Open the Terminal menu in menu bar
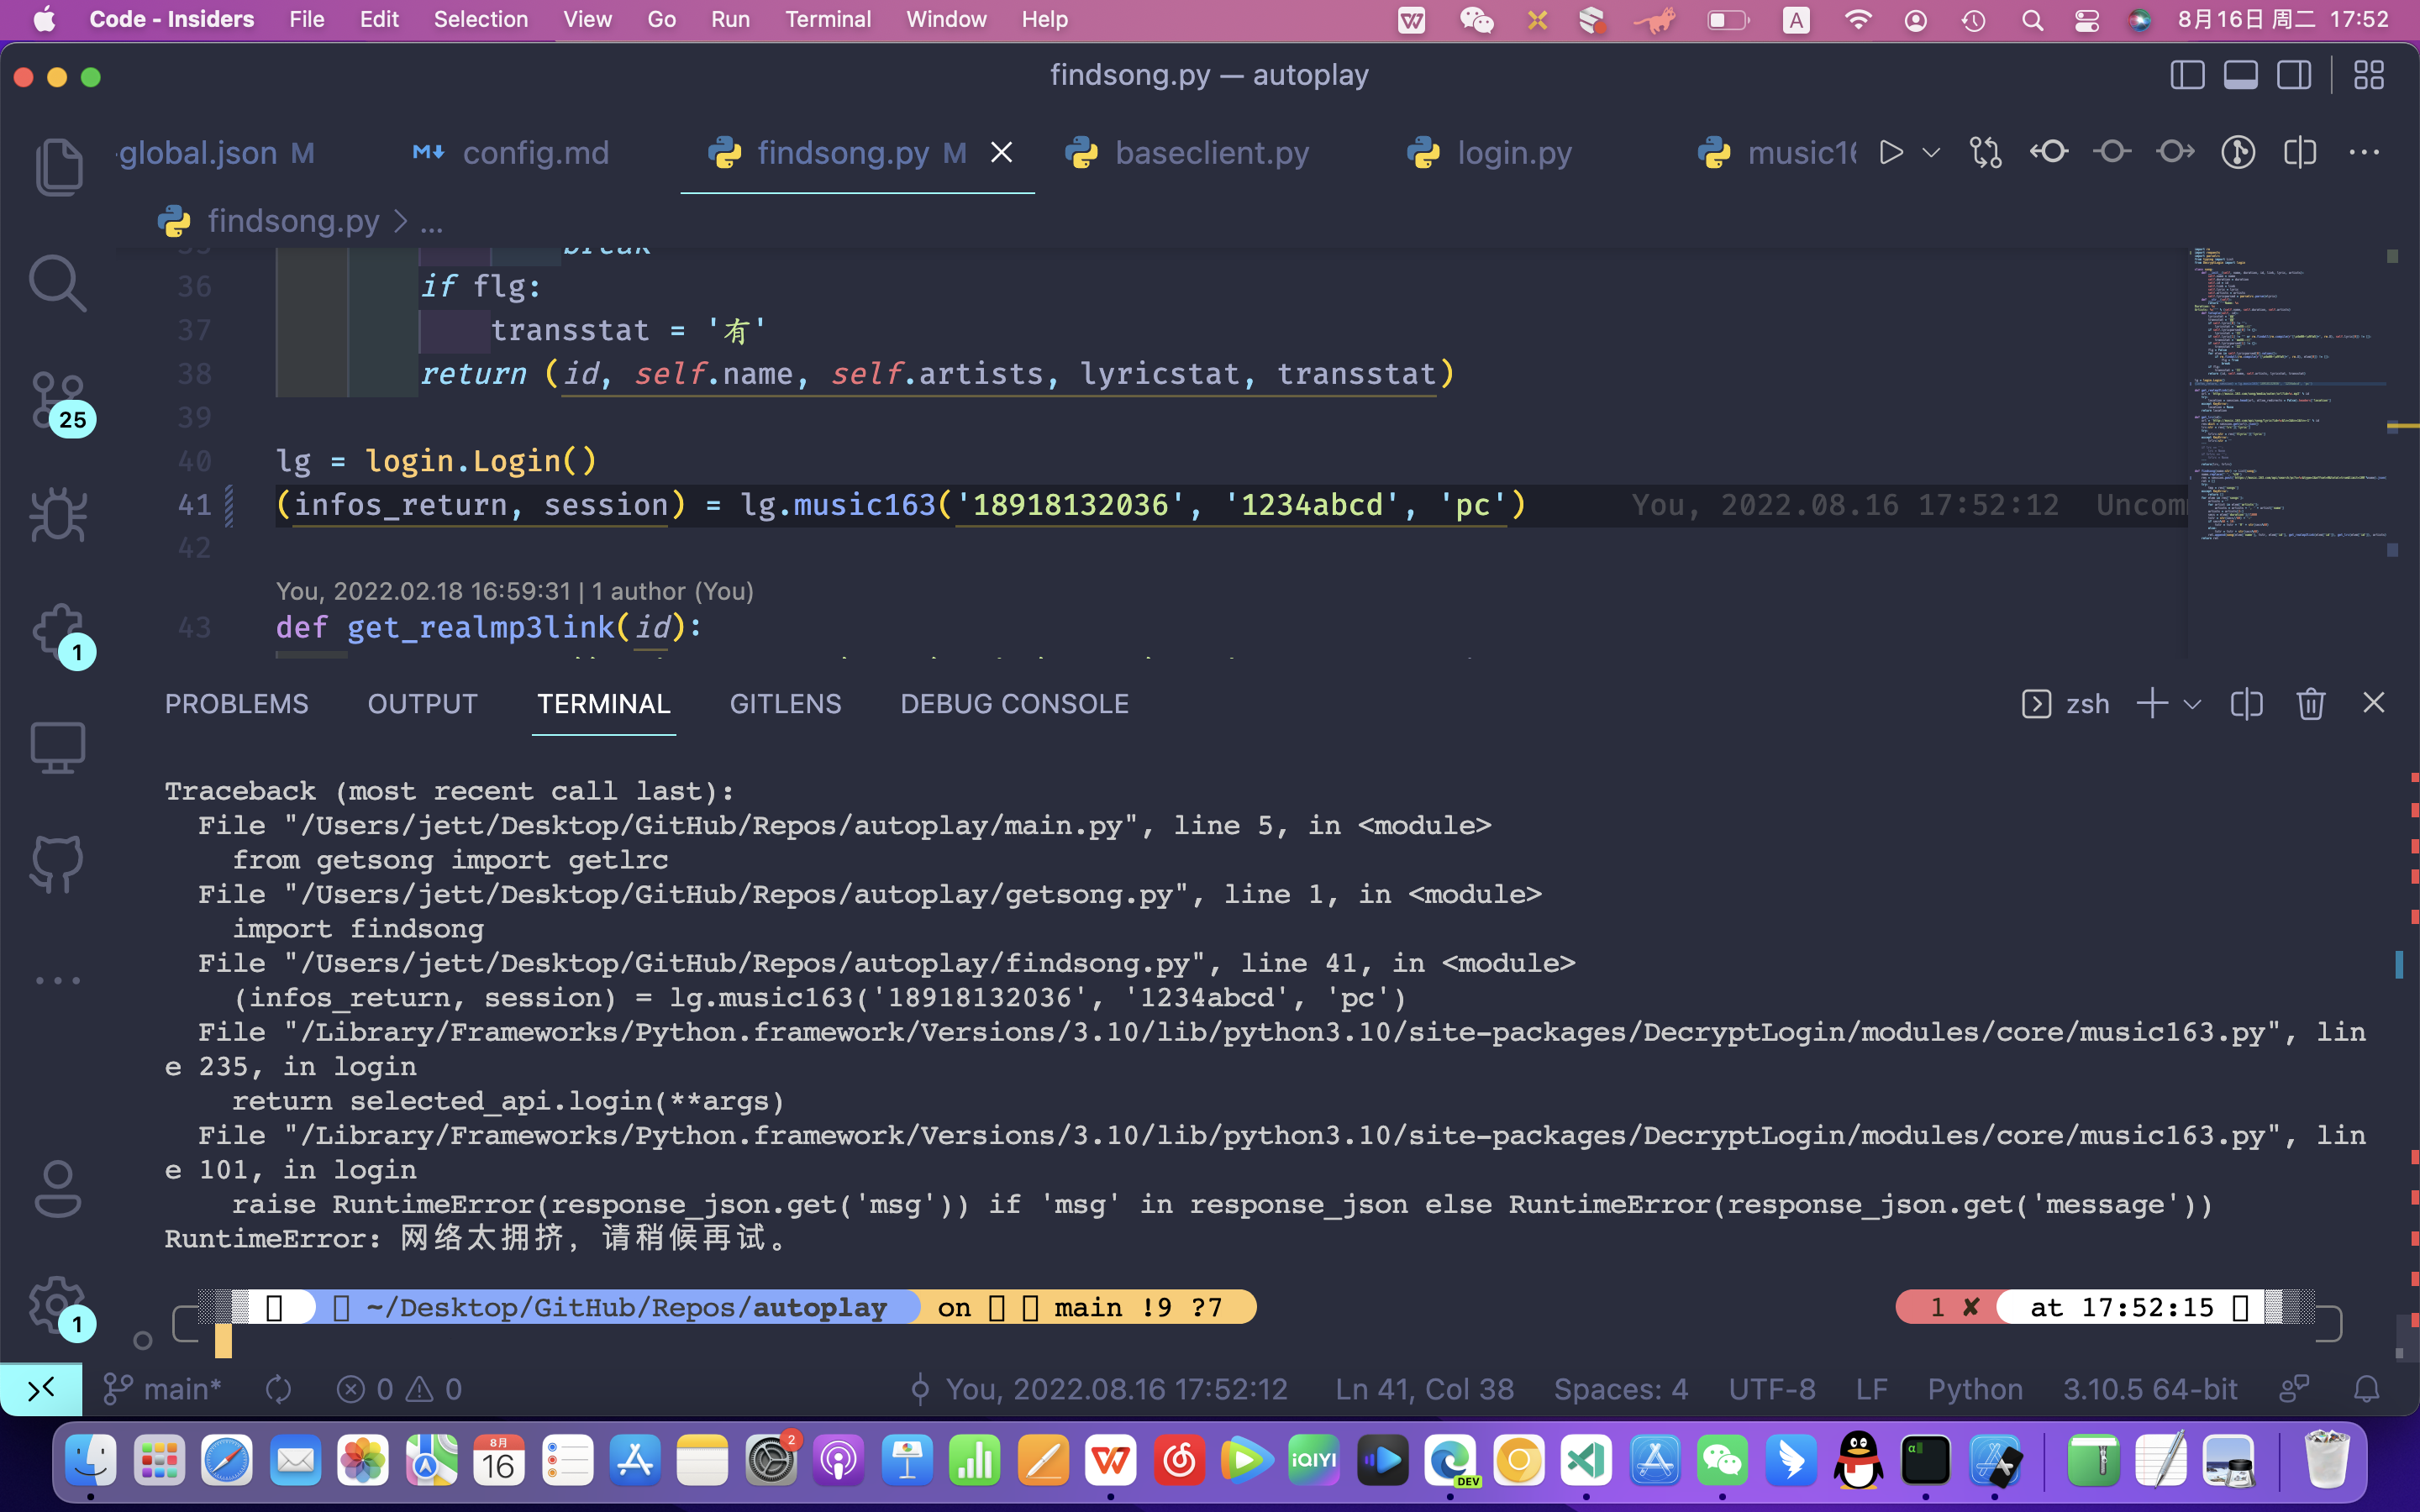 (x=827, y=19)
